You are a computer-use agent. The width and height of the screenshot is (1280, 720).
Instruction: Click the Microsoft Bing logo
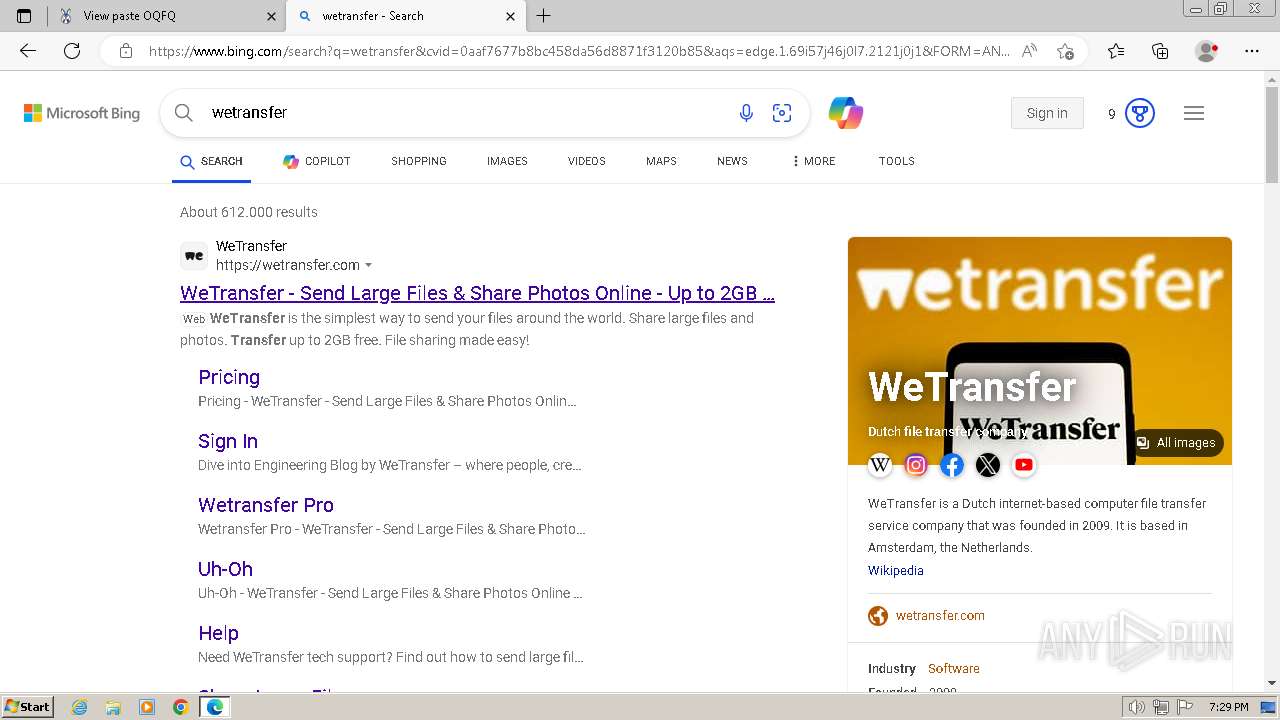[82, 113]
